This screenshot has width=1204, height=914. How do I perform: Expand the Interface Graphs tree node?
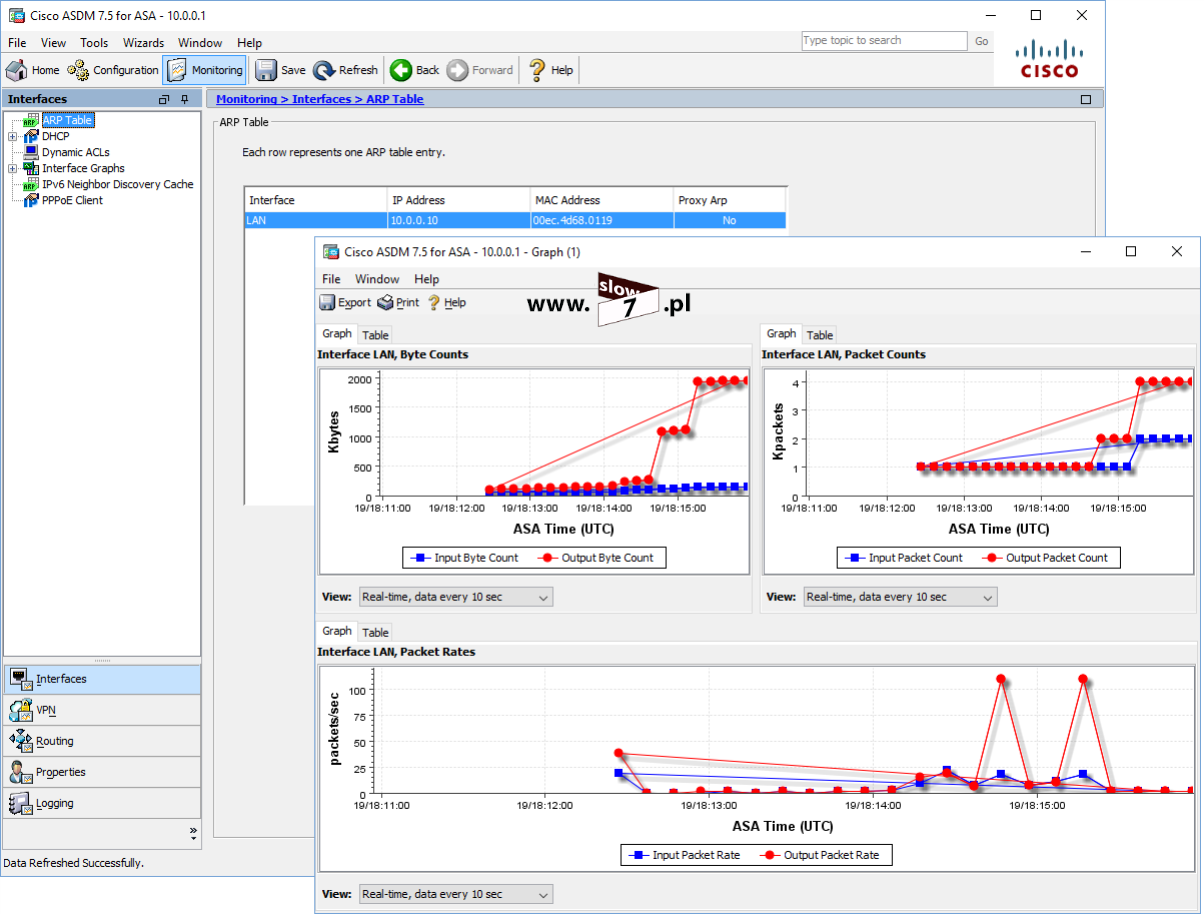[12, 168]
